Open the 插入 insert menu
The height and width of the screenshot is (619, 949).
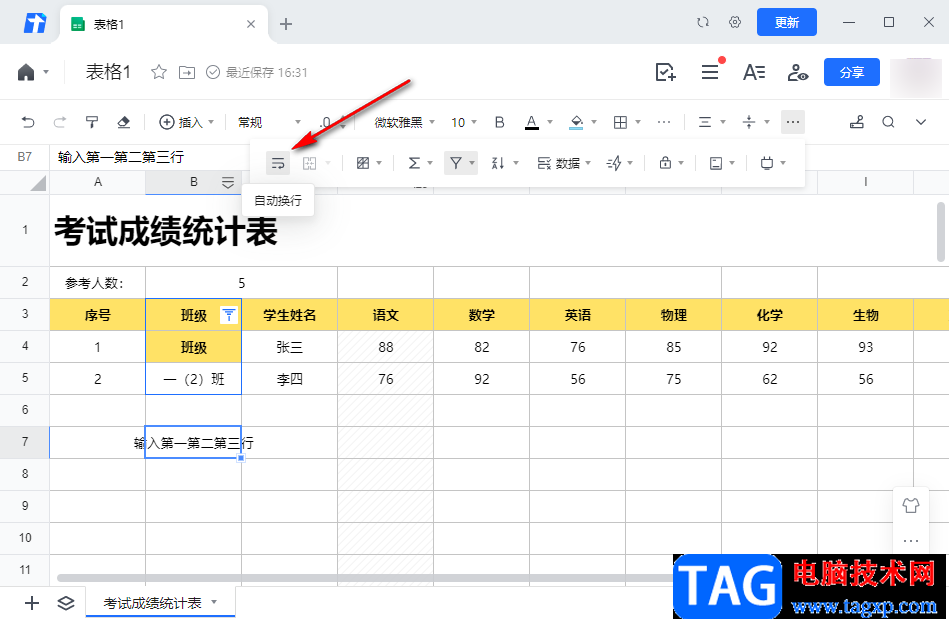pyautogui.click(x=186, y=122)
